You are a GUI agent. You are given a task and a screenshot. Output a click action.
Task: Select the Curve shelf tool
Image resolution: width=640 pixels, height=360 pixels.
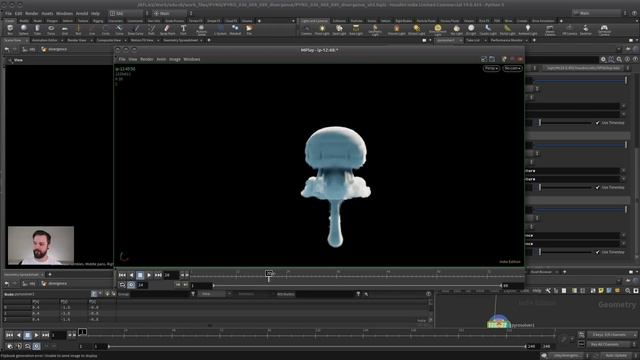(x=119, y=29)
